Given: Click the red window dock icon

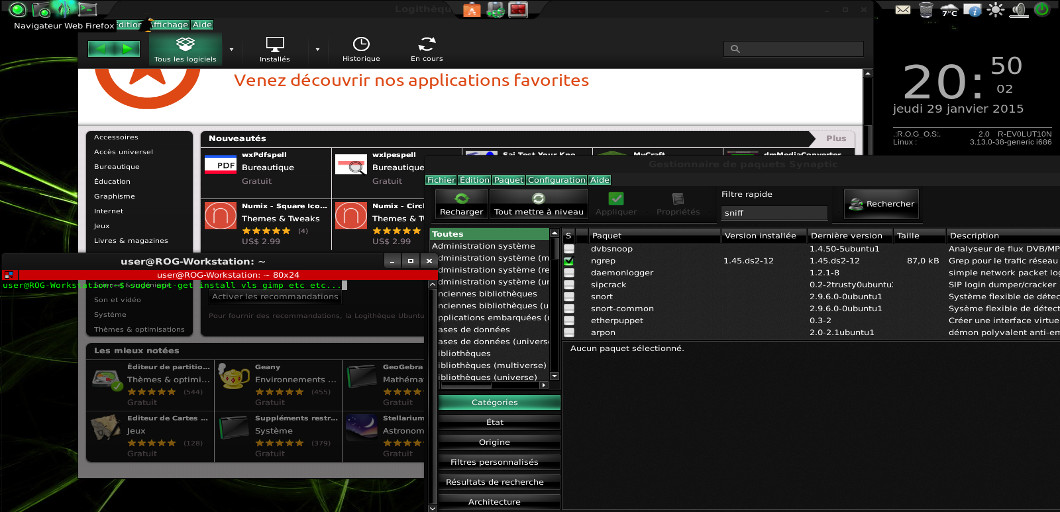Looking at the screenshot, I should coord(518,9).
